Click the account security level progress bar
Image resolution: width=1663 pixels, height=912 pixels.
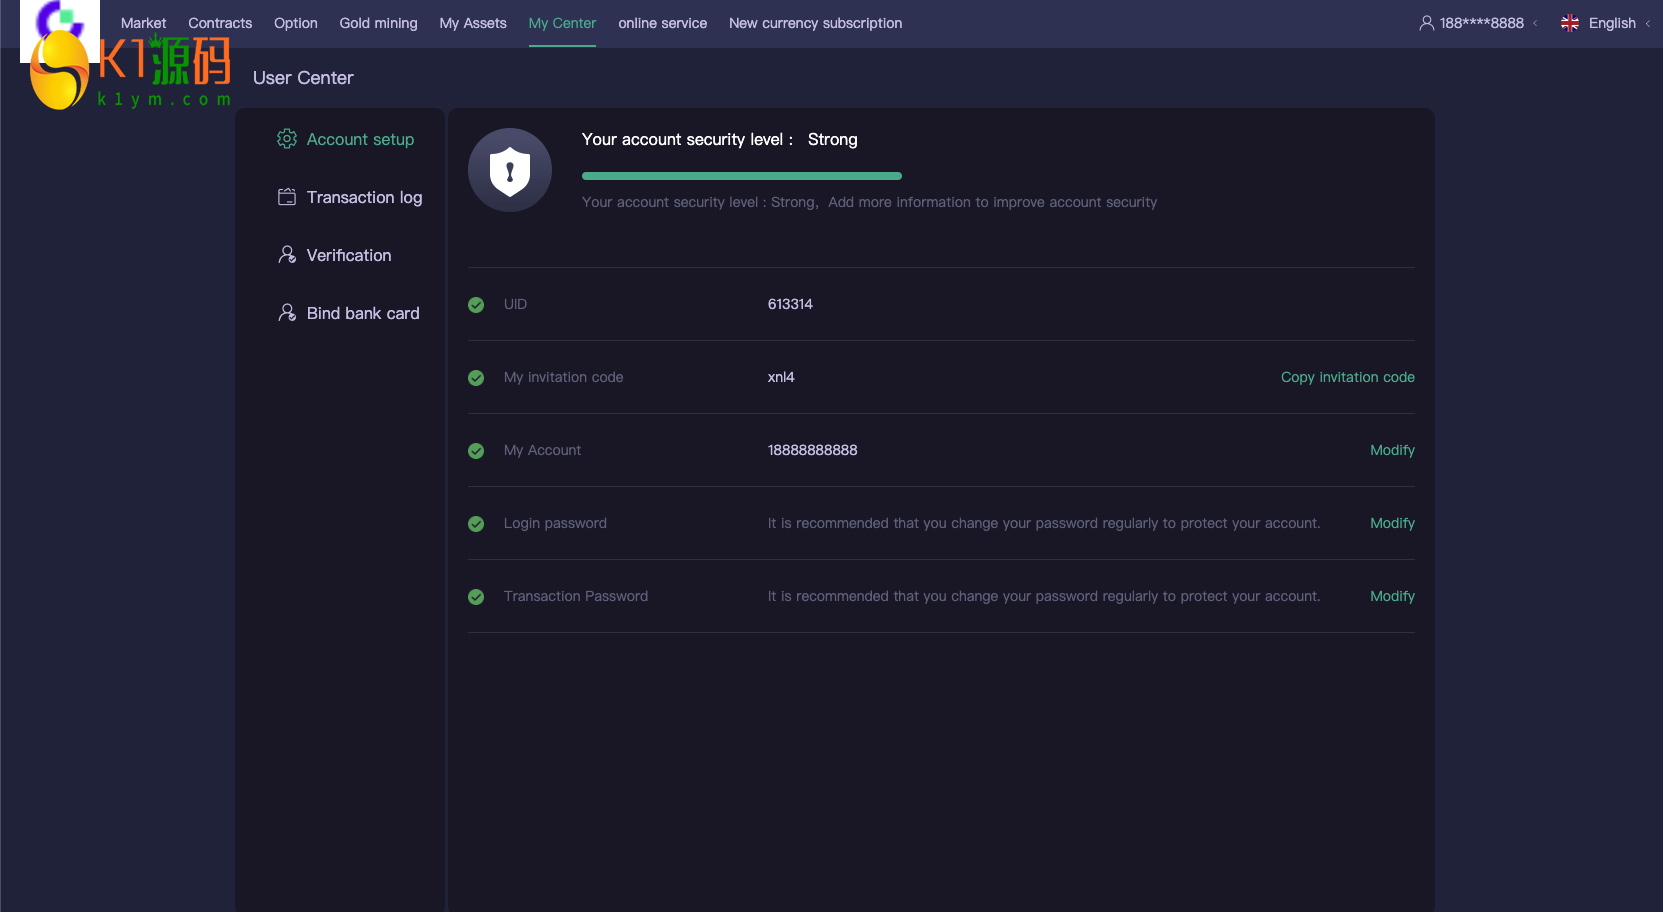click(x=742, y=176)
